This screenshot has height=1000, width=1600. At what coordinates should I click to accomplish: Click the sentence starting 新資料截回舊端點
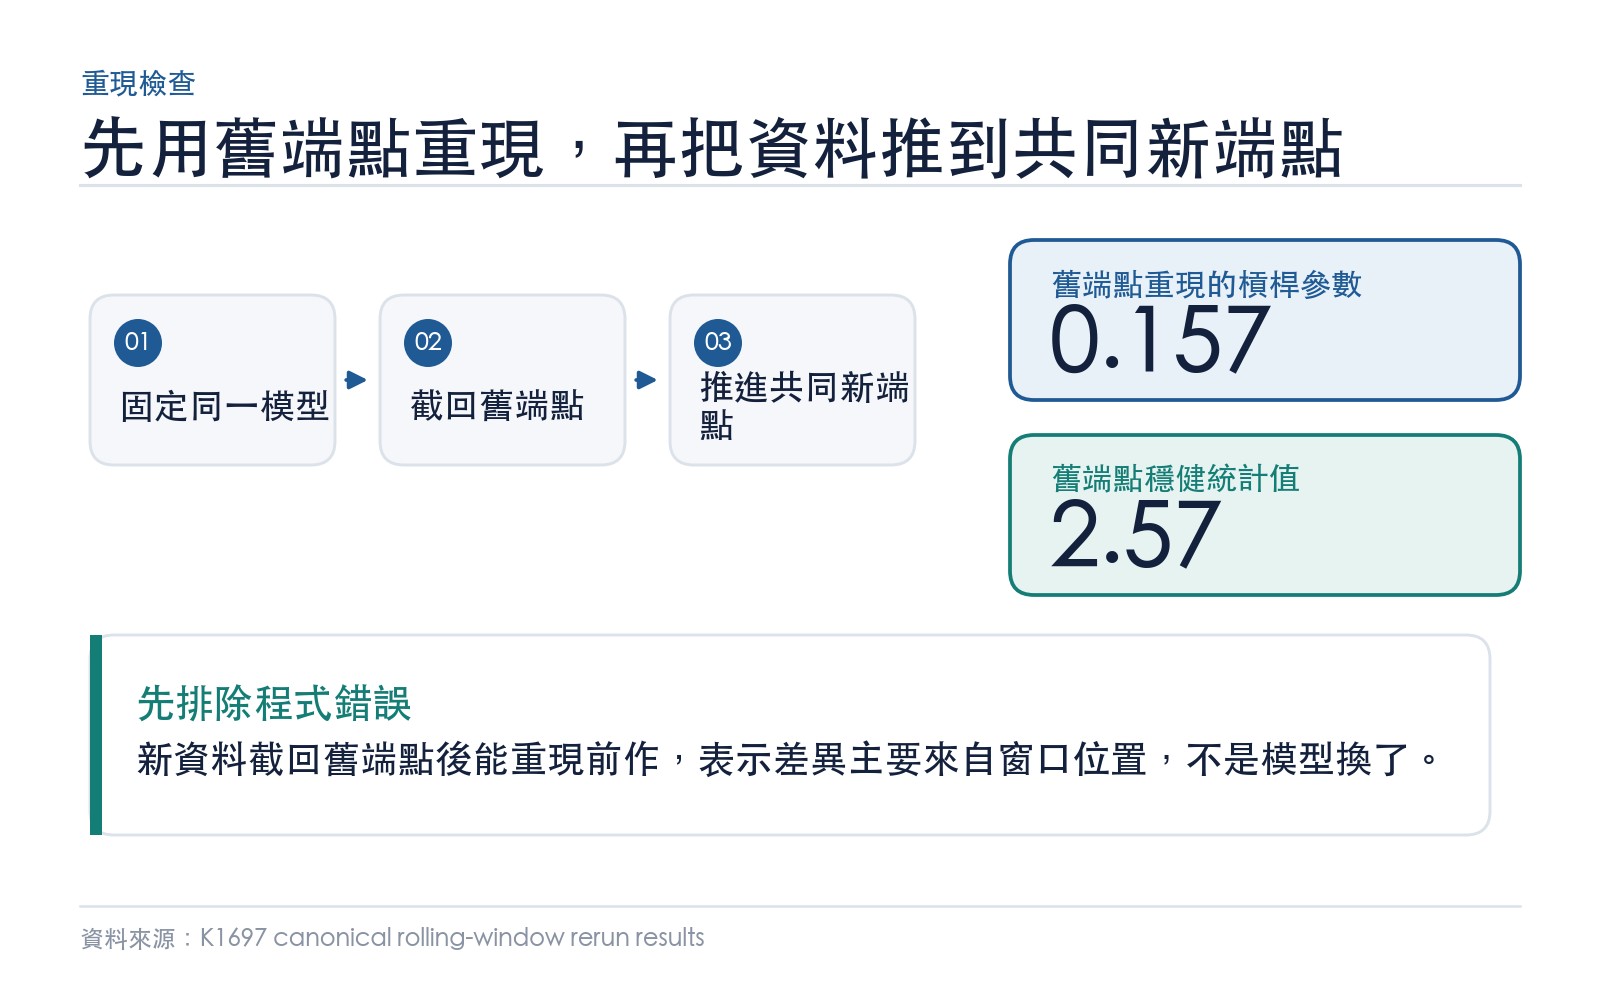click(788, 760)
